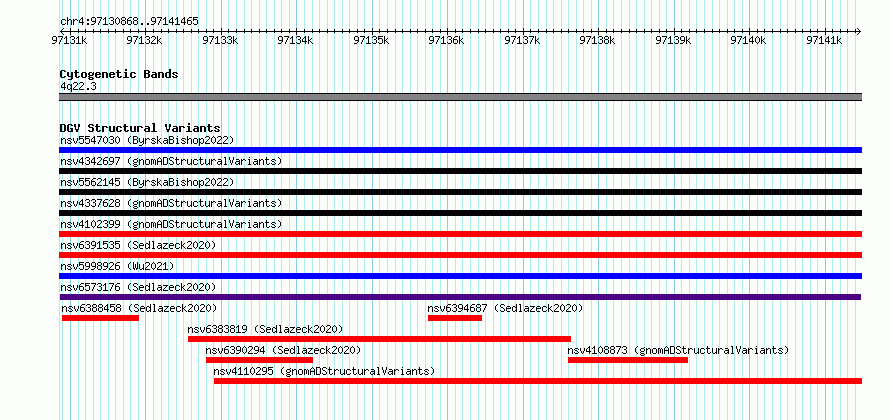Click the chr4:97130868..97141465 coordinate label

129,22
